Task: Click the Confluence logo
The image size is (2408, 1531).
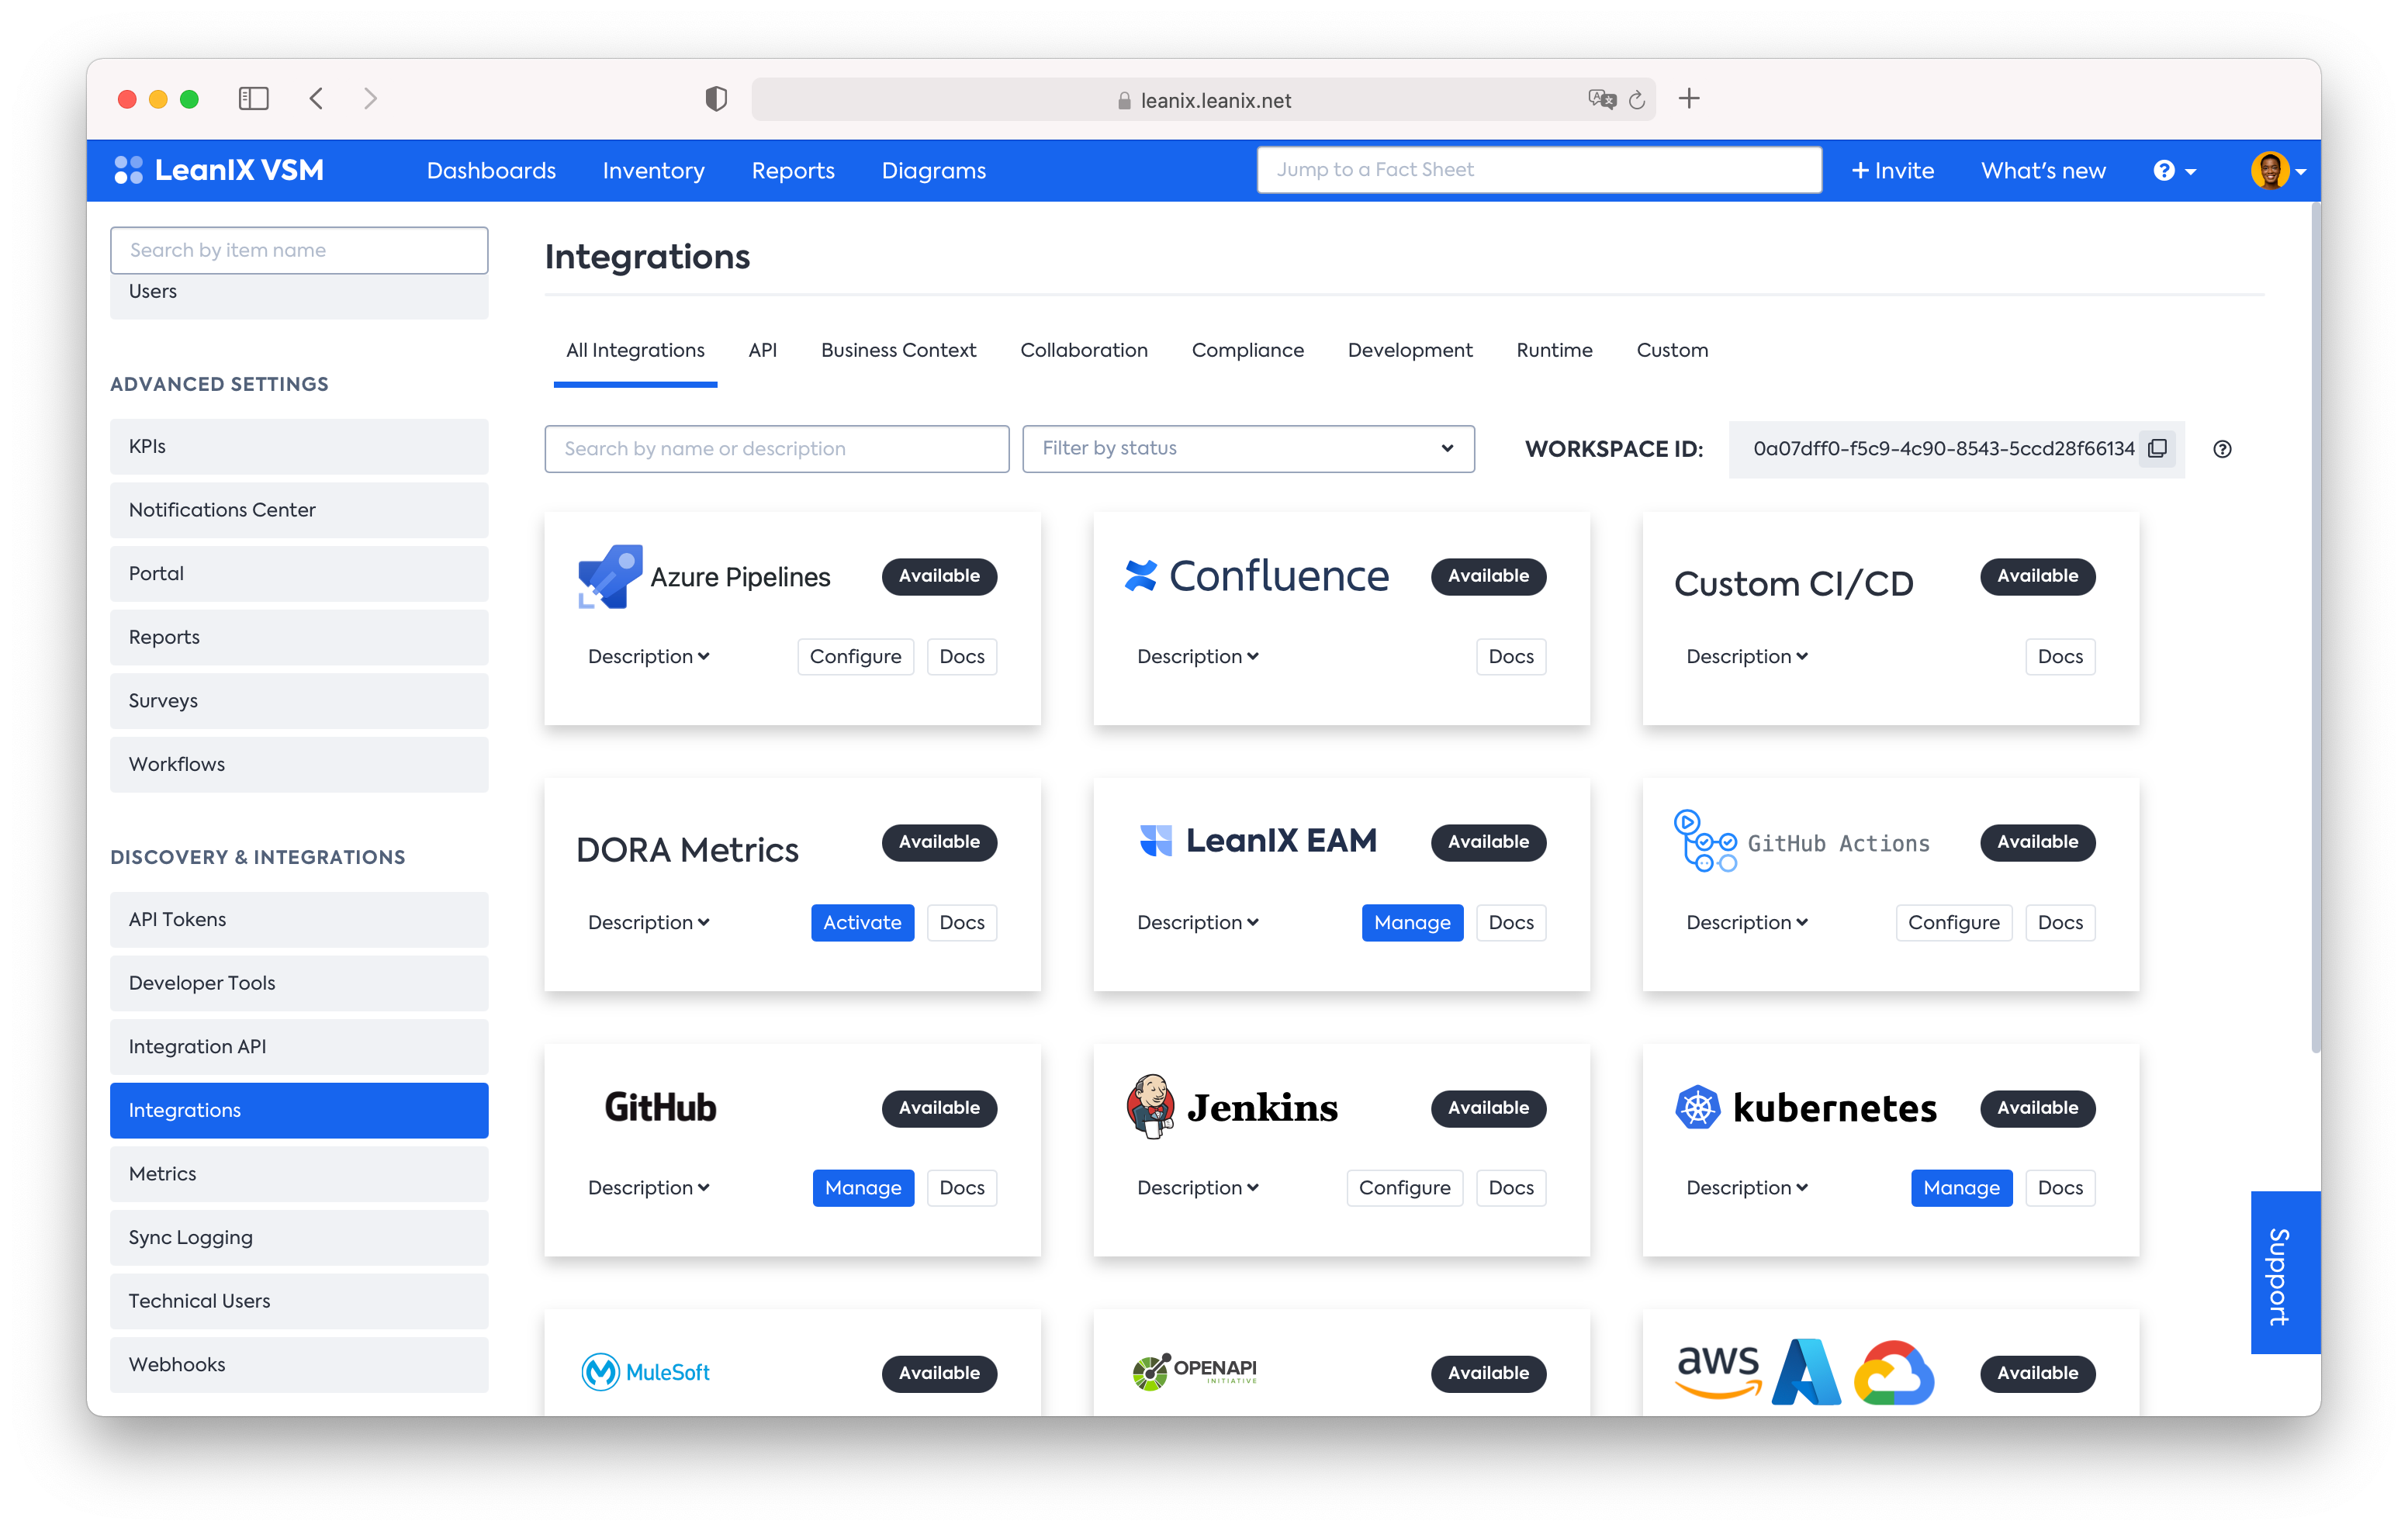Action: point(1256,576)
